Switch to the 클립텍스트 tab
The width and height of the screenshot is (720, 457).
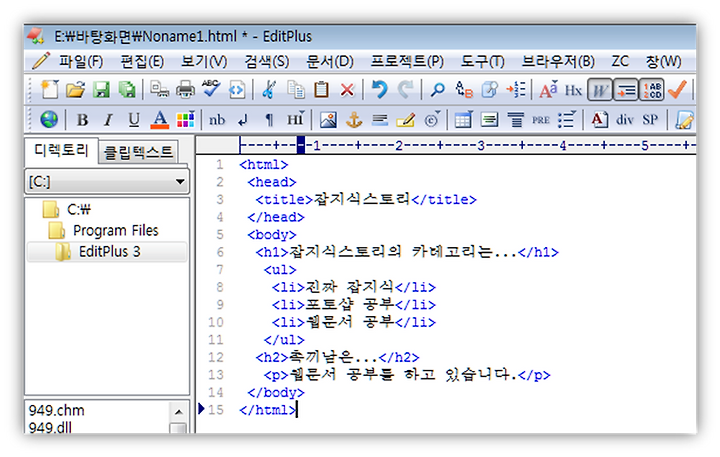pyautogui.click(x=138, y=152)
